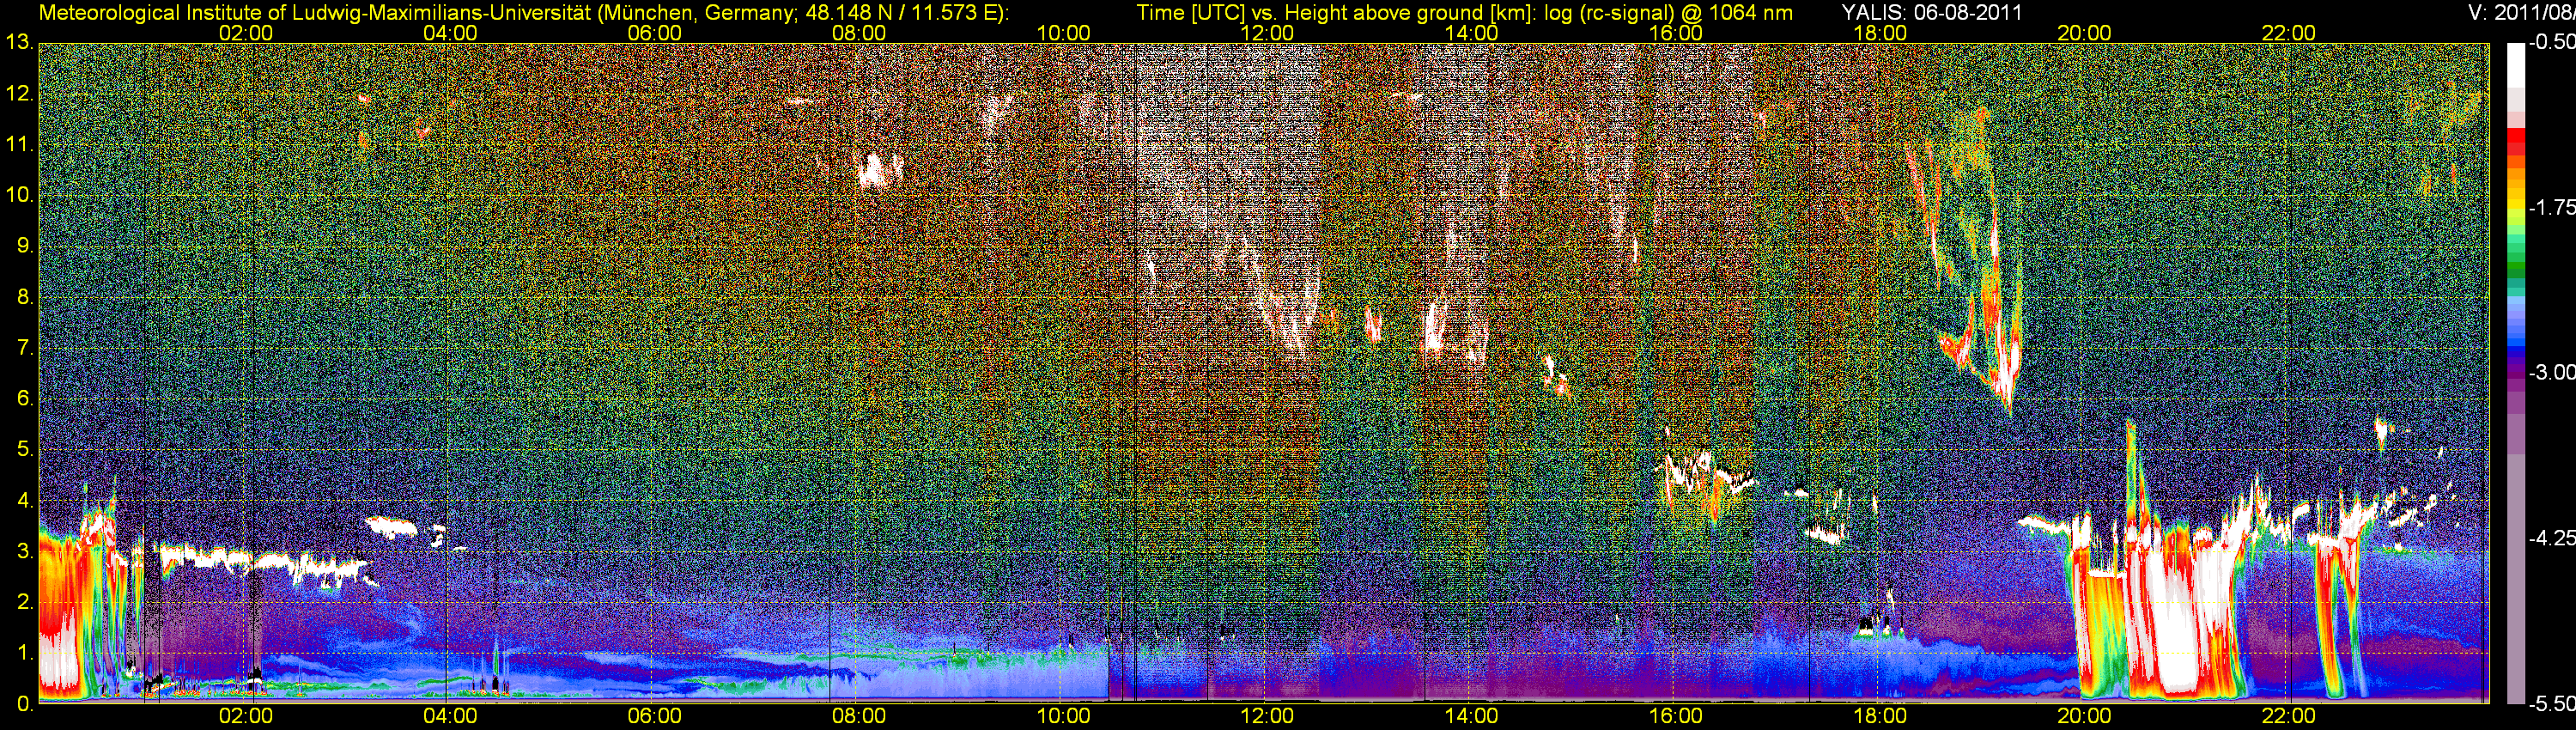Click the 7. height axis label
The width and height of the screenshot is (2576, 730).
[x=25, y=348]
